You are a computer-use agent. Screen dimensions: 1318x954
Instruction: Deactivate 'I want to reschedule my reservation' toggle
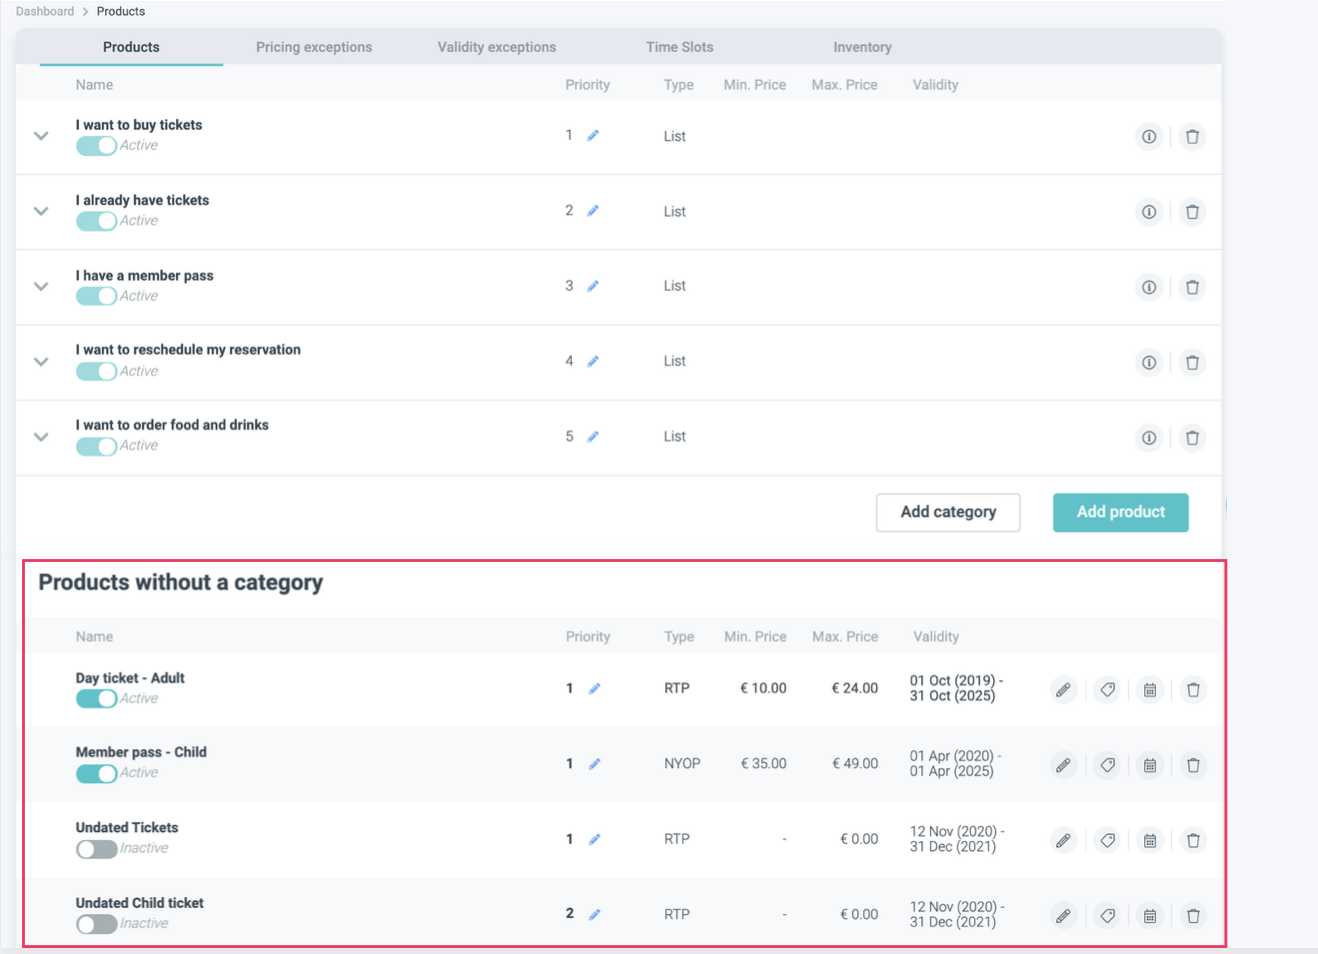click(96, 371)
